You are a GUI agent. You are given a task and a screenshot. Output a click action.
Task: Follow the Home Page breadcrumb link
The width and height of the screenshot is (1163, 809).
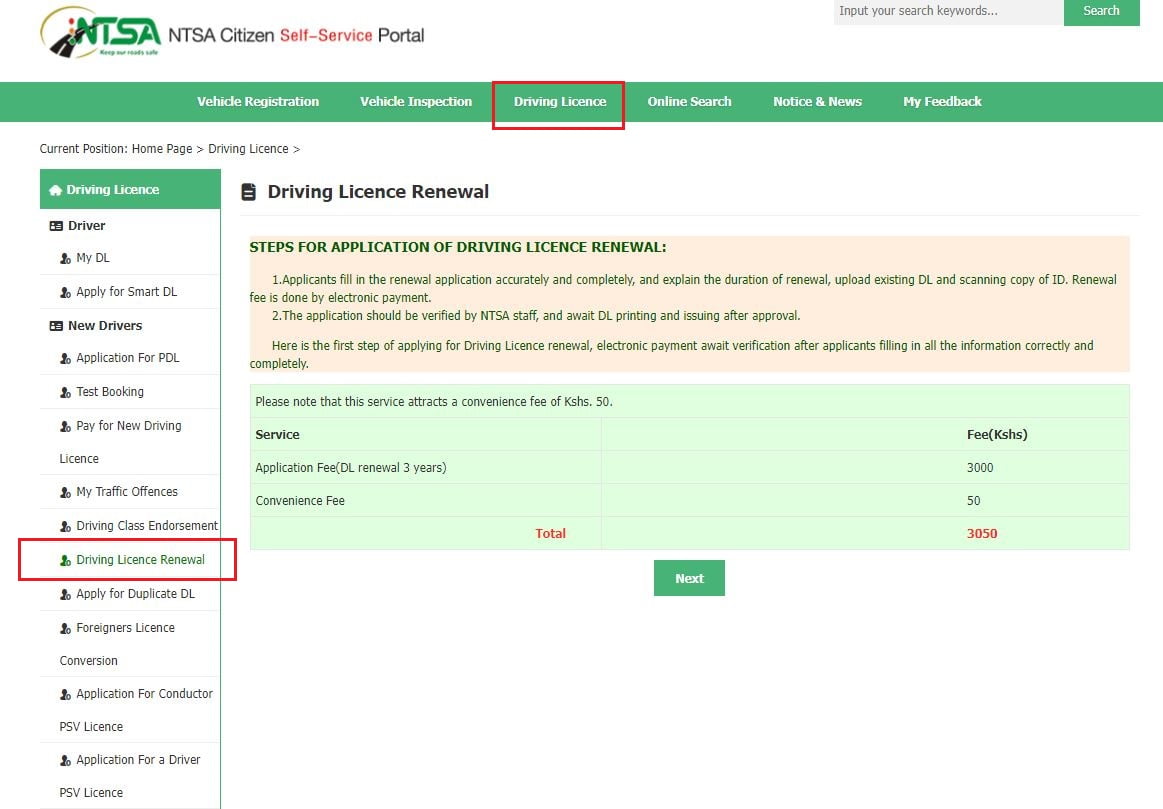162,149
